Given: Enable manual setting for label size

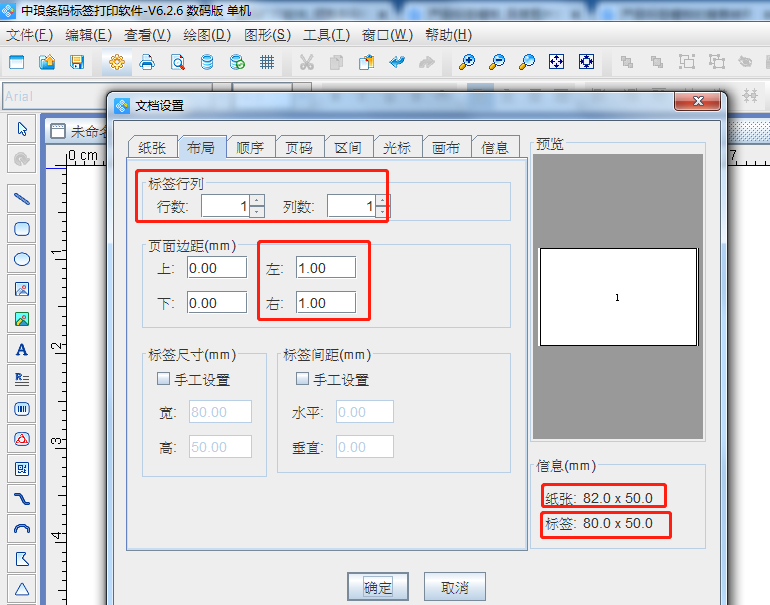Looking at the screenshot, I should 163,380.
